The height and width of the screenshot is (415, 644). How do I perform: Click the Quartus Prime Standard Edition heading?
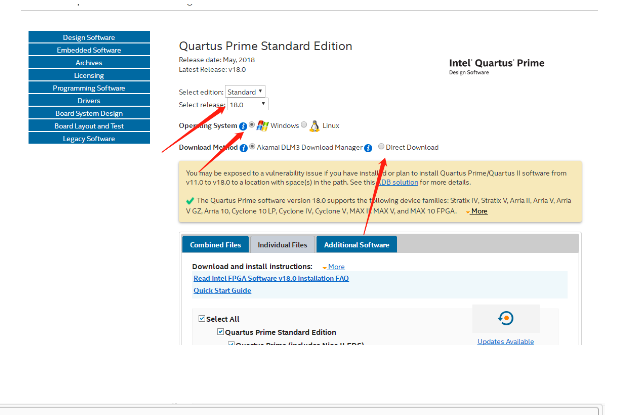pyautogui.click(x=266, y=46)
